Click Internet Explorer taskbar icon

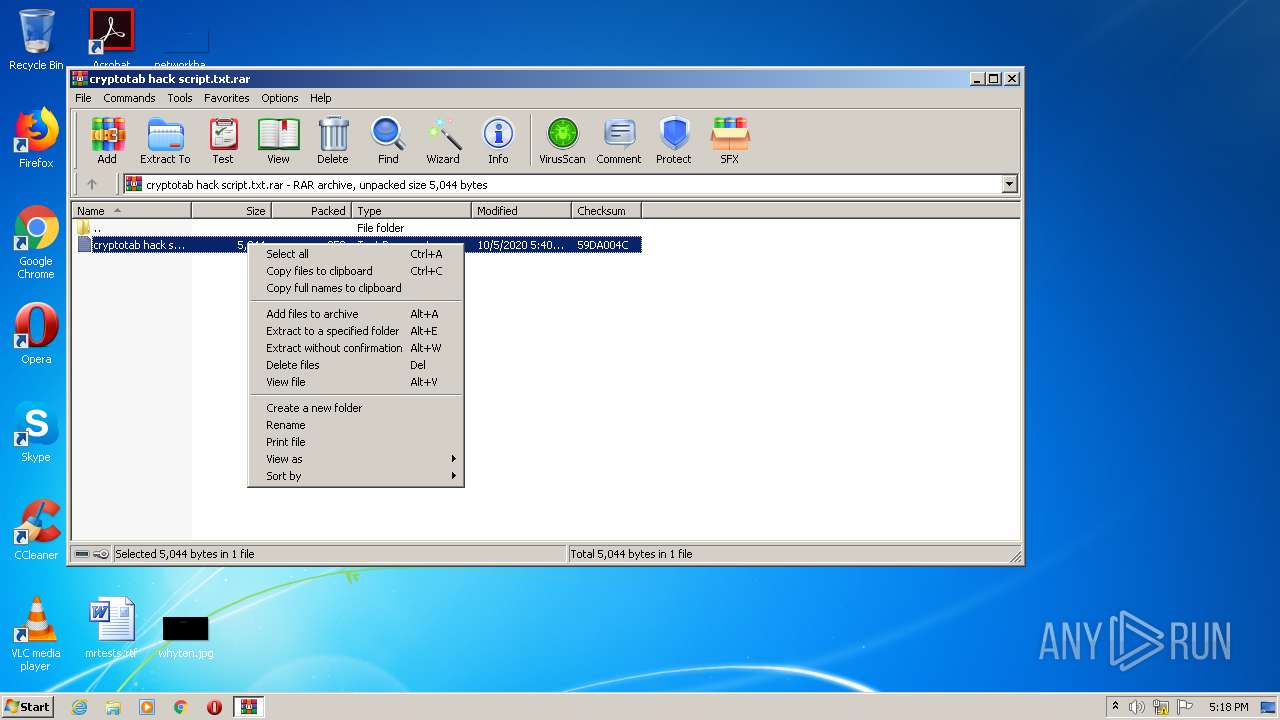tap(79, 707)
